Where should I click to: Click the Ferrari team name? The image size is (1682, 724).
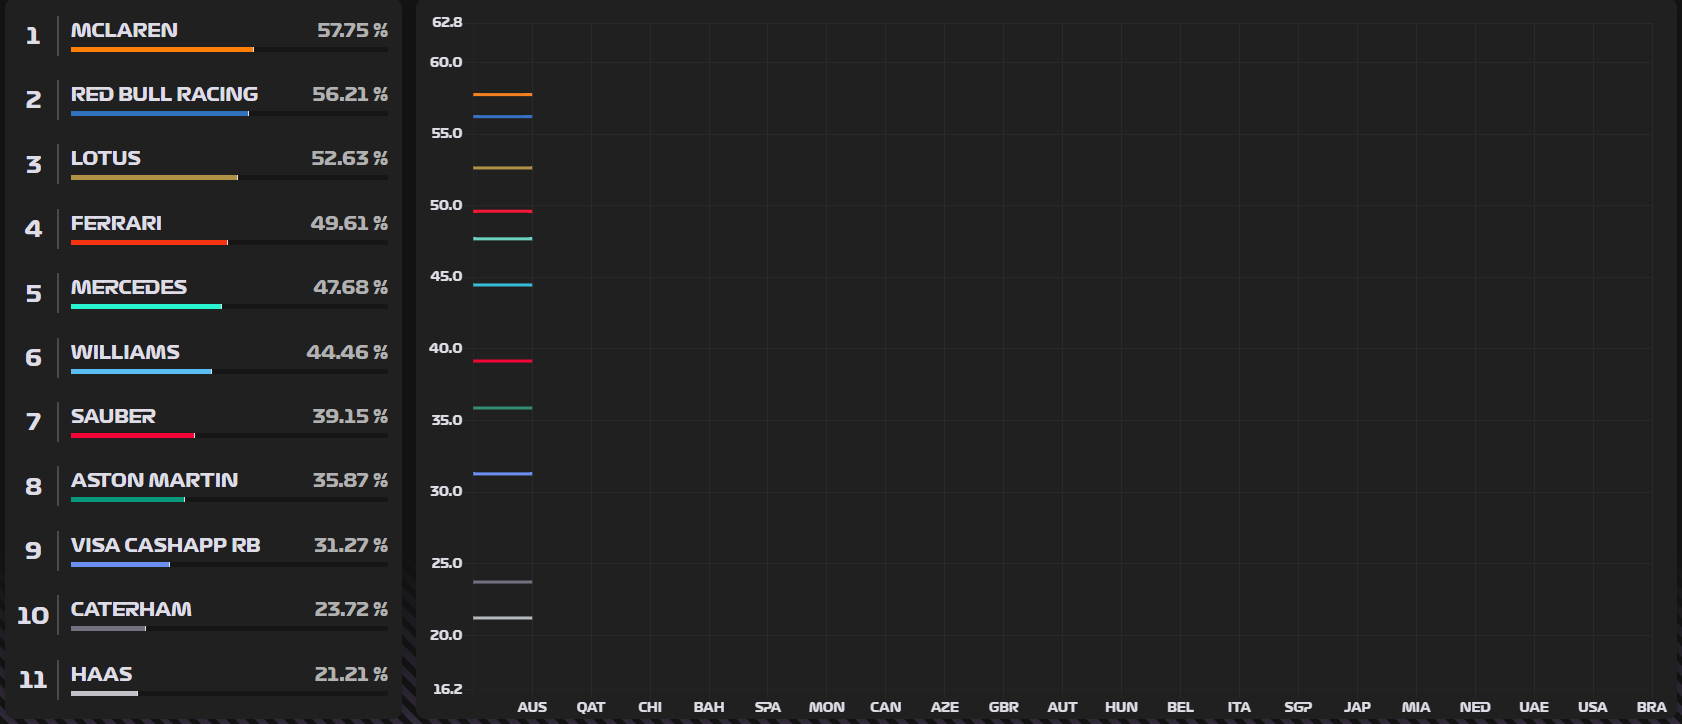point(116,223)
